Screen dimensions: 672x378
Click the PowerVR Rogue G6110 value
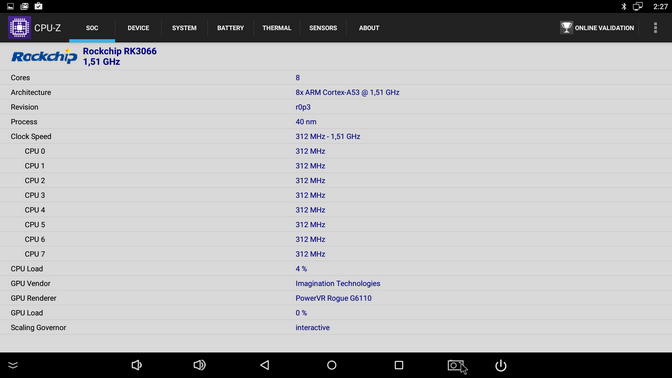click(333, 298)
